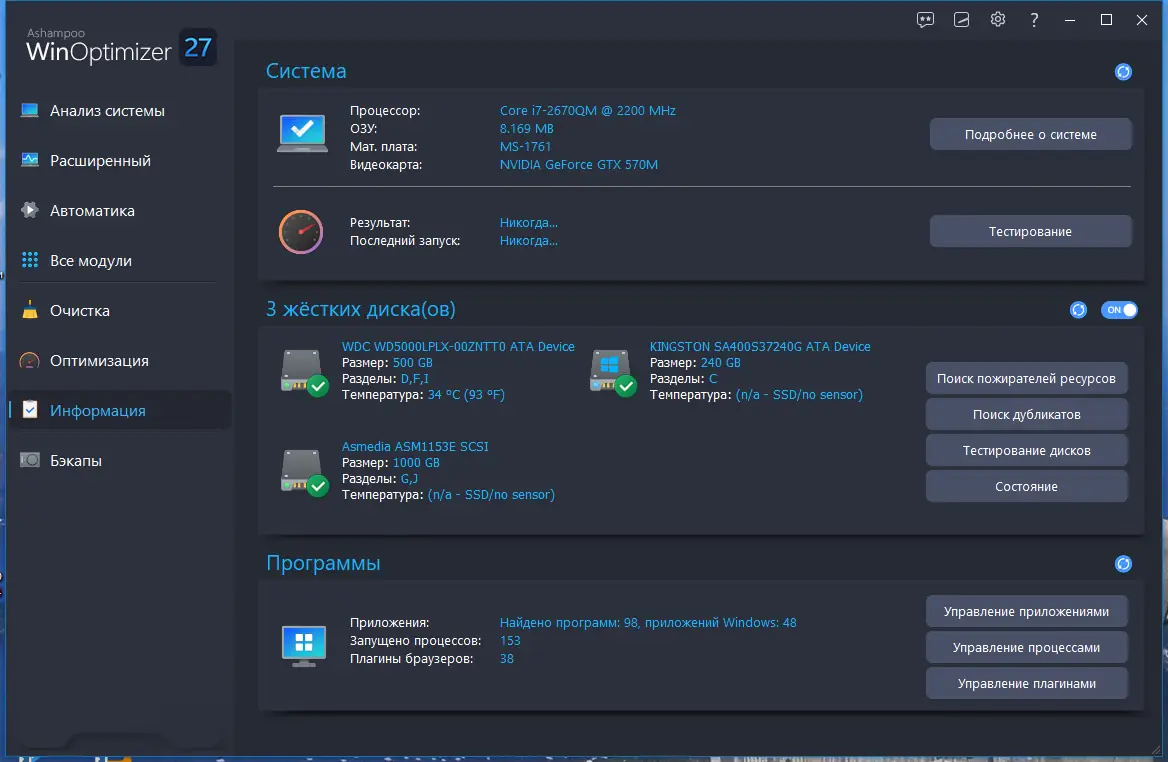Click the grid icon beside Все модули
Viewport: 1168px width, 762px height.
(x=30, y=260)
